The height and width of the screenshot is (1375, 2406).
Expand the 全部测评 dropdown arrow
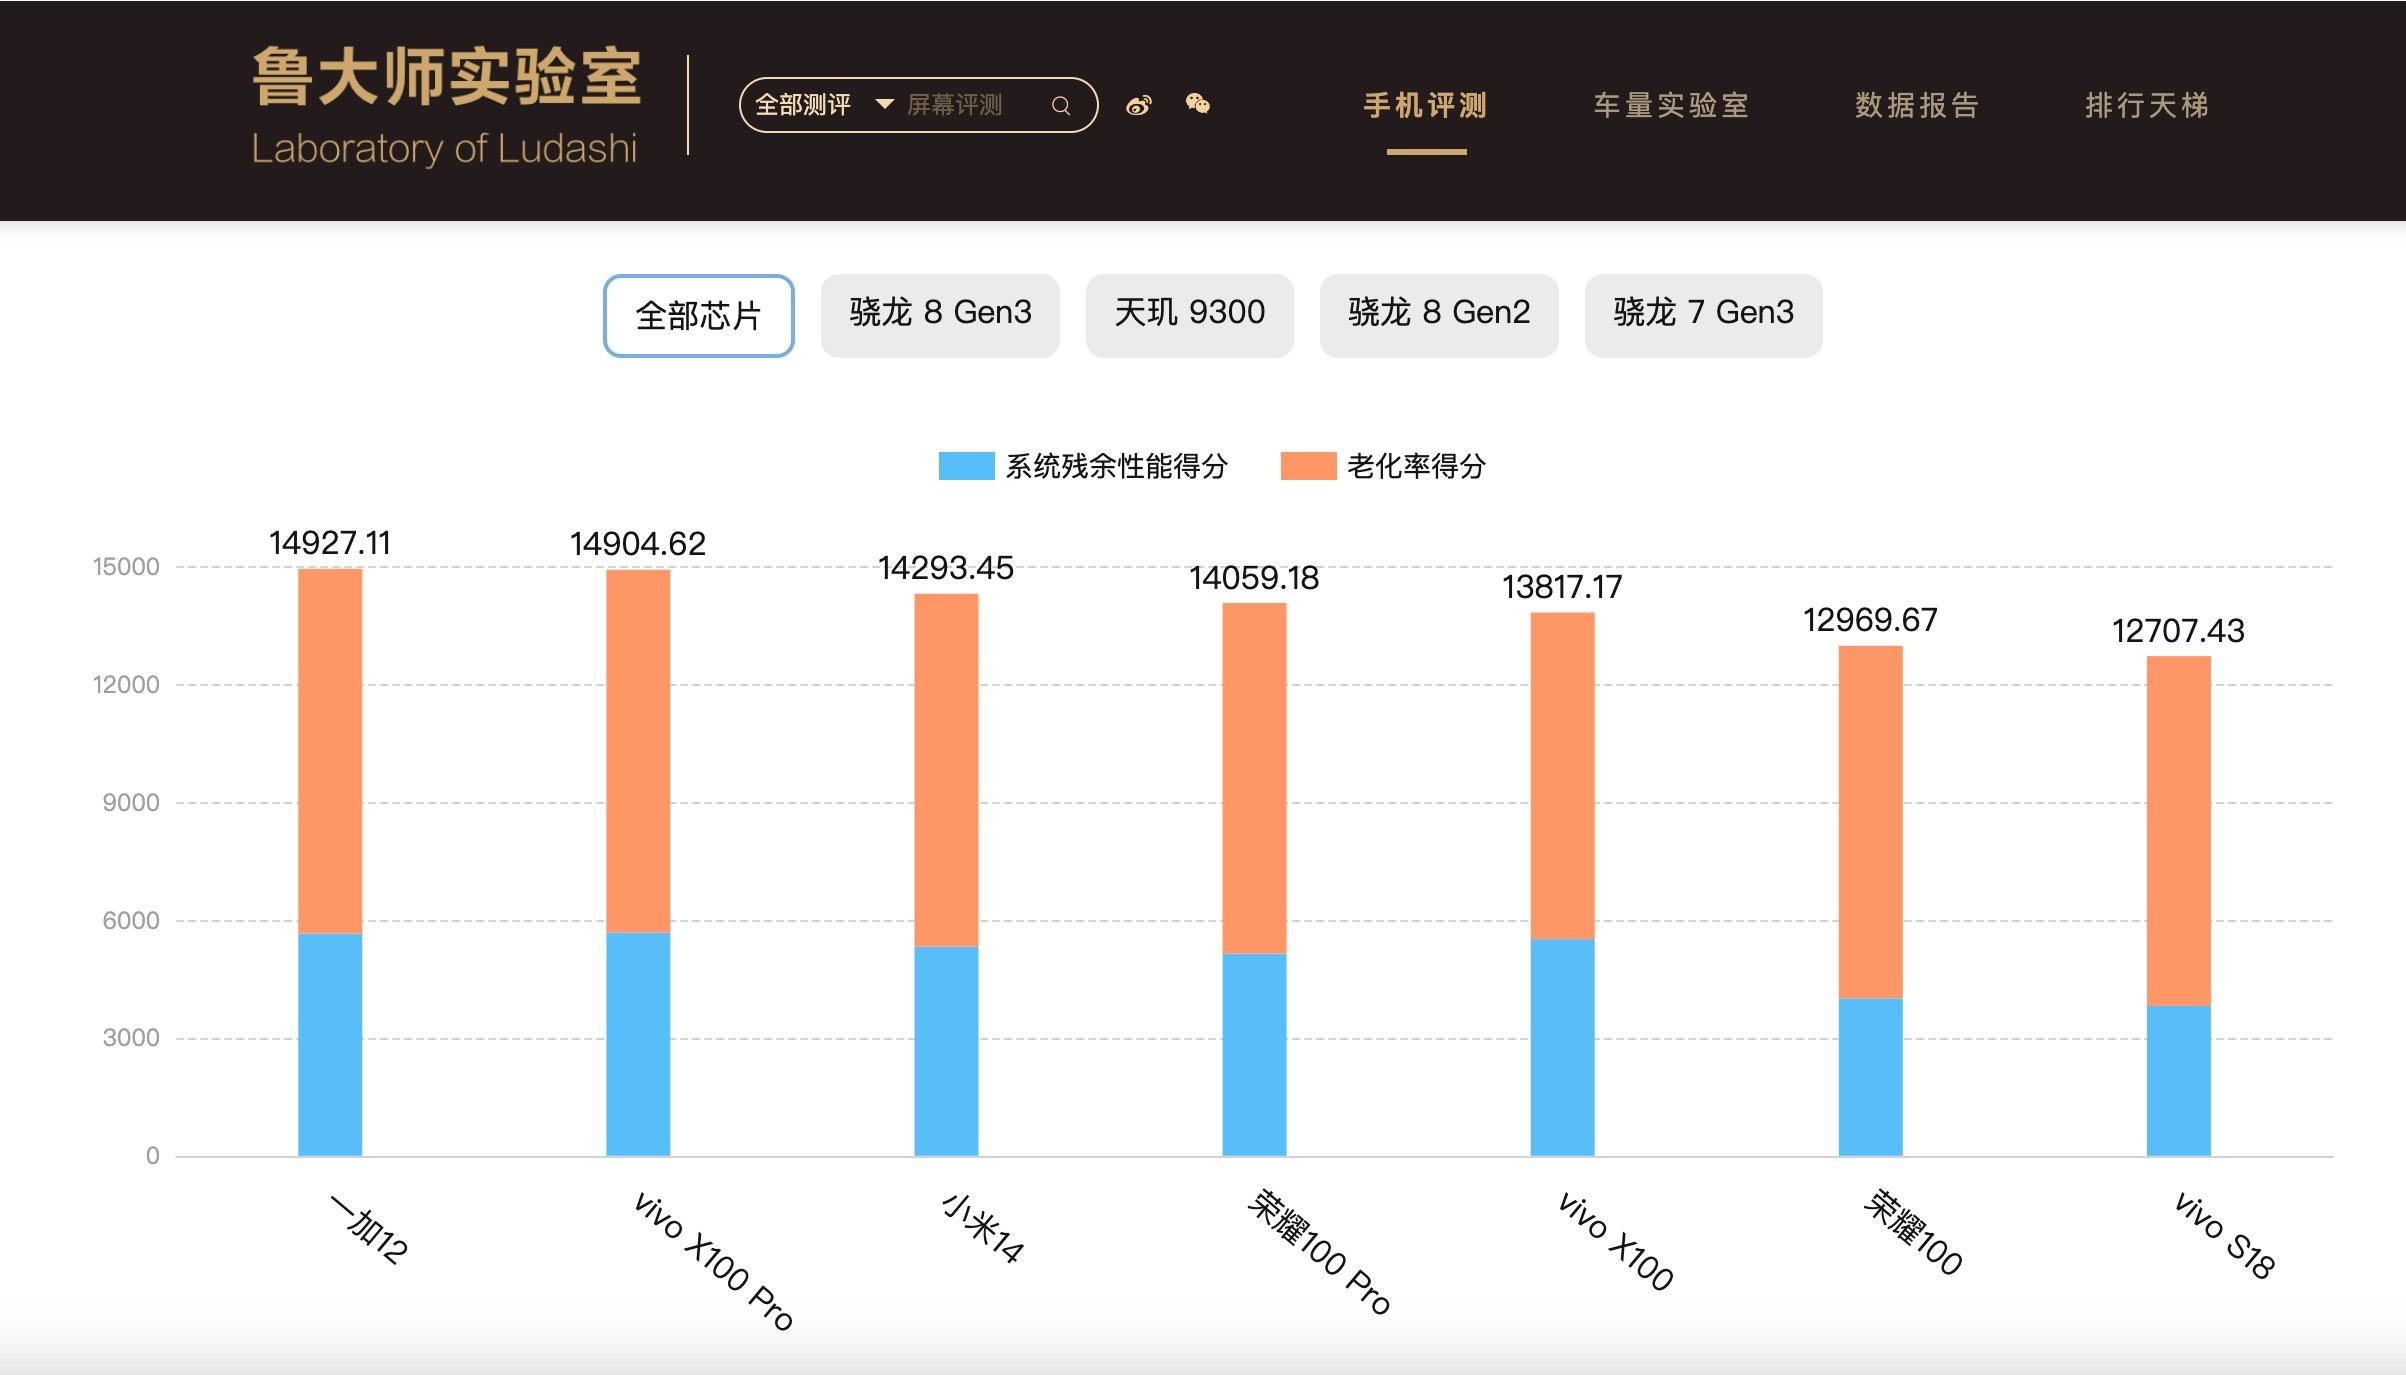tap(884, 104)
